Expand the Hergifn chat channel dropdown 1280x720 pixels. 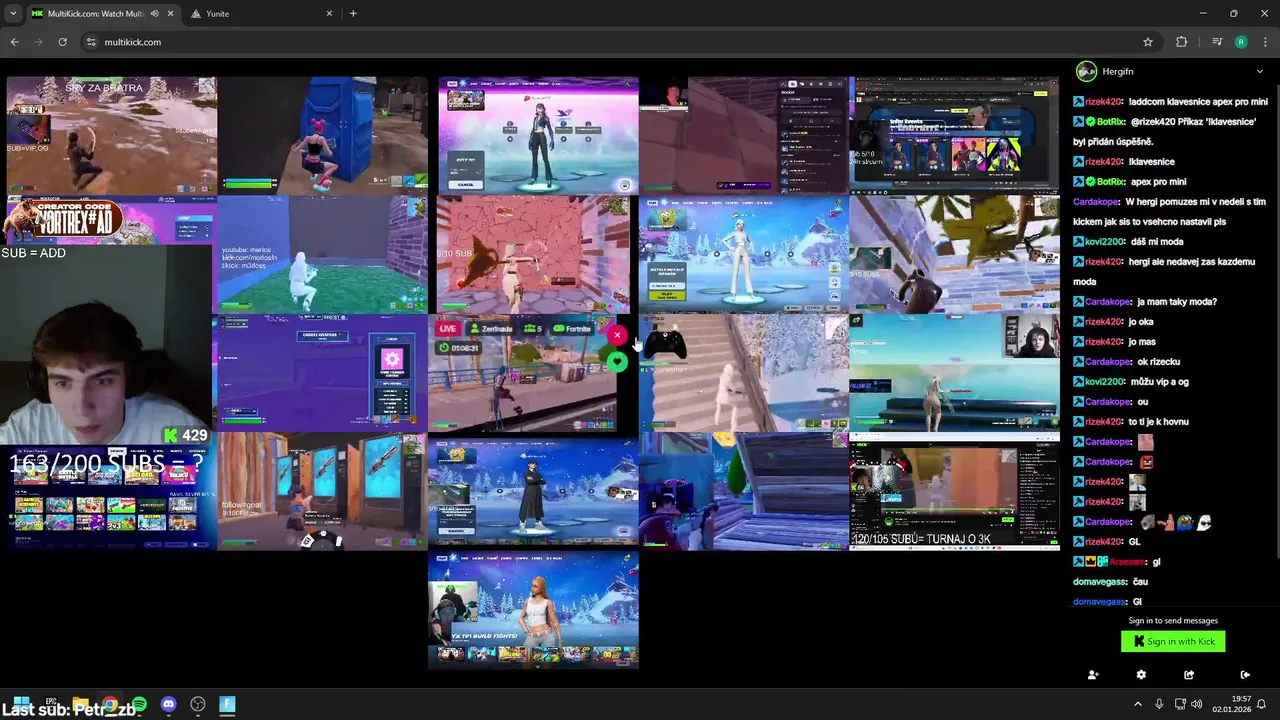[1259, 72]
